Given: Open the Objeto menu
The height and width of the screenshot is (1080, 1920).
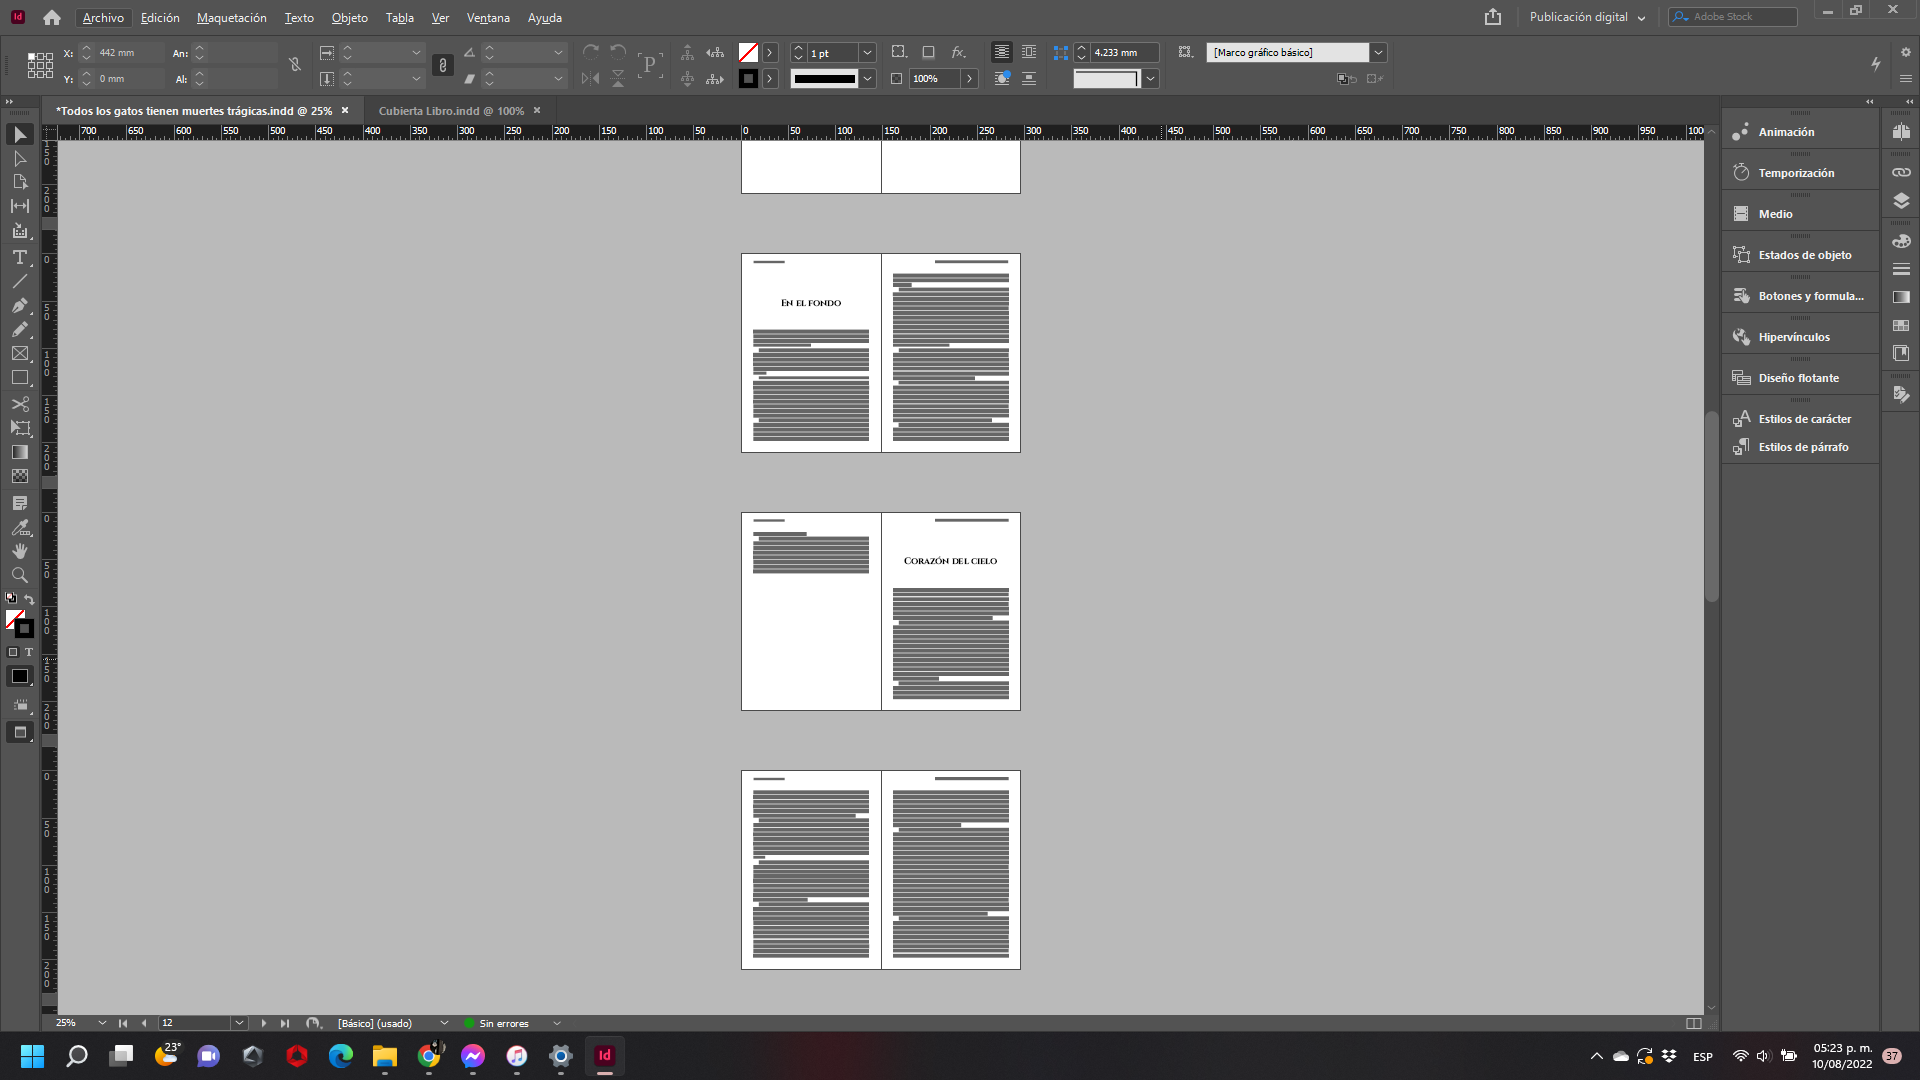Looking at the screenshot, I should click(x=349, y=18).
